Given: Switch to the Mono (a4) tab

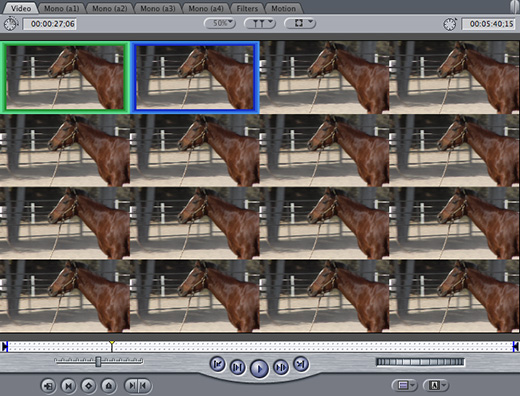Looking at the screenshot, I should [206, 8].
